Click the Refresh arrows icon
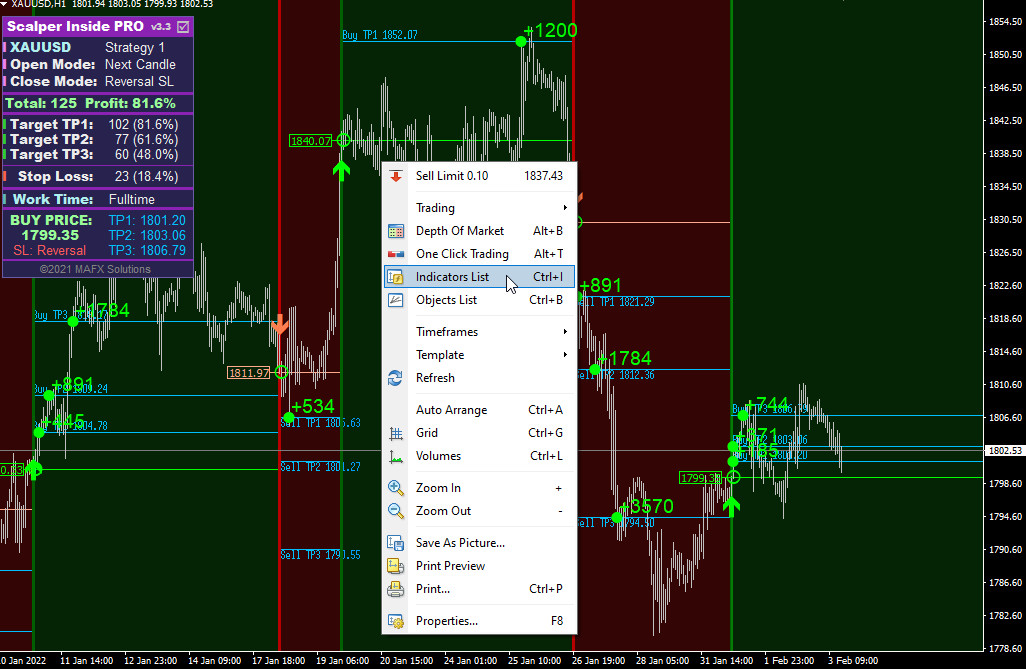This screenshot has width=1026, height=669. click(x=395, y=378)
